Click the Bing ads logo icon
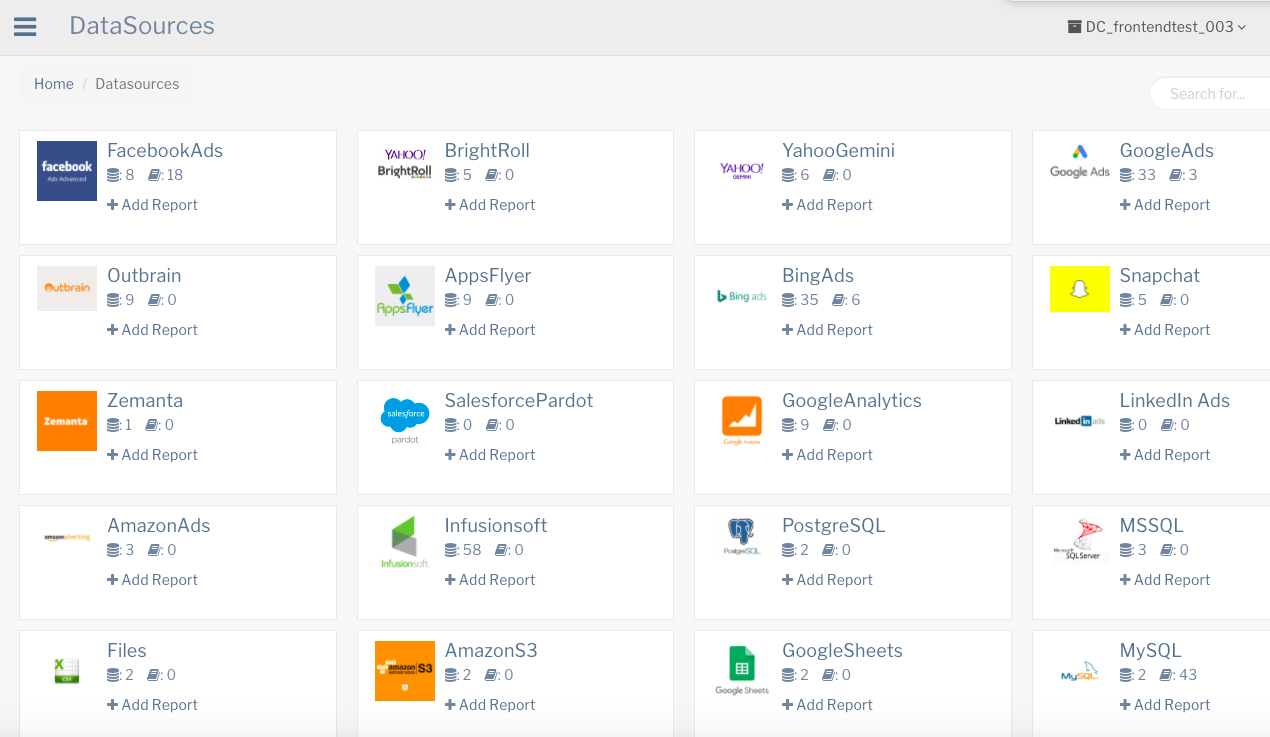Viewport: 1270px width, 737px height. pyautogui.click(x=742, y=296)
